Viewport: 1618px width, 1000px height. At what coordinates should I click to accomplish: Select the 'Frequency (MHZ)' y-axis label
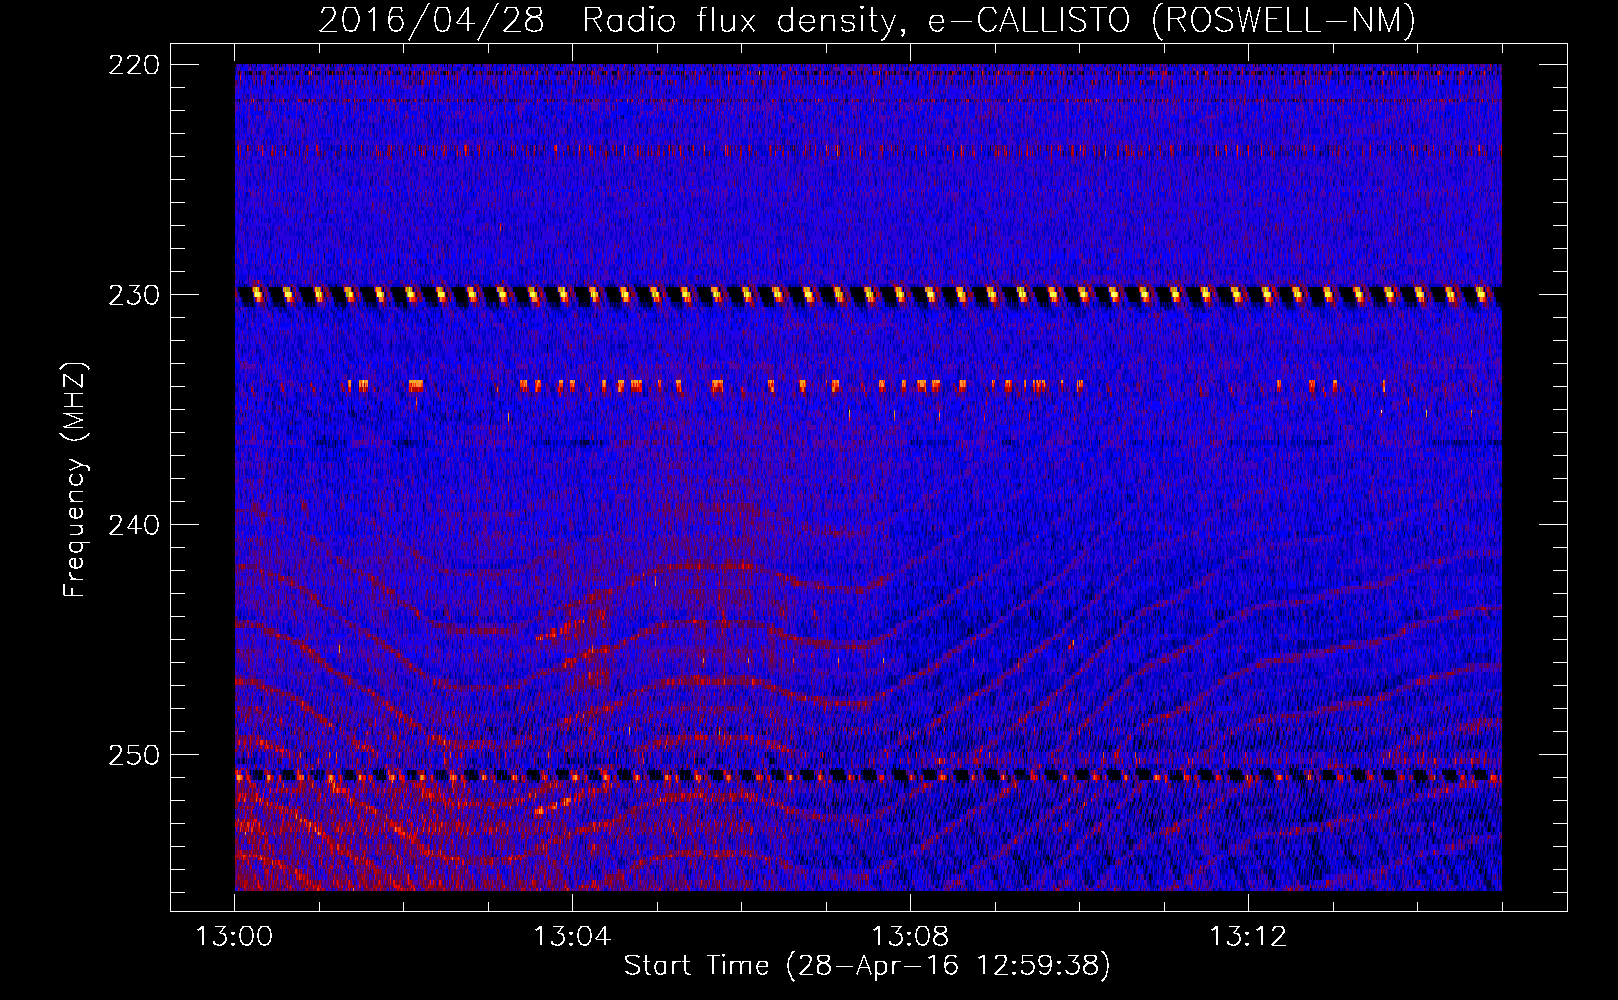pyautogui.click(x=75, y=479)
